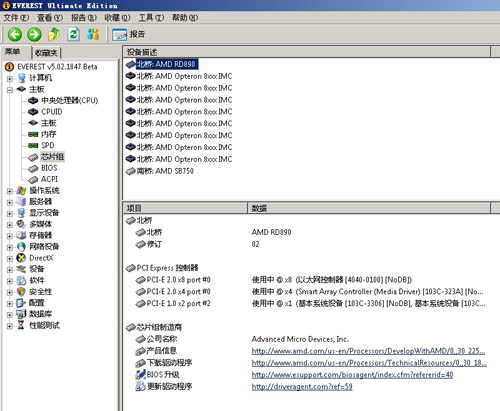Screen dimensions: 500x411
Task: Click the 报告 report toolbar button
Action: [x=129, y=34]
